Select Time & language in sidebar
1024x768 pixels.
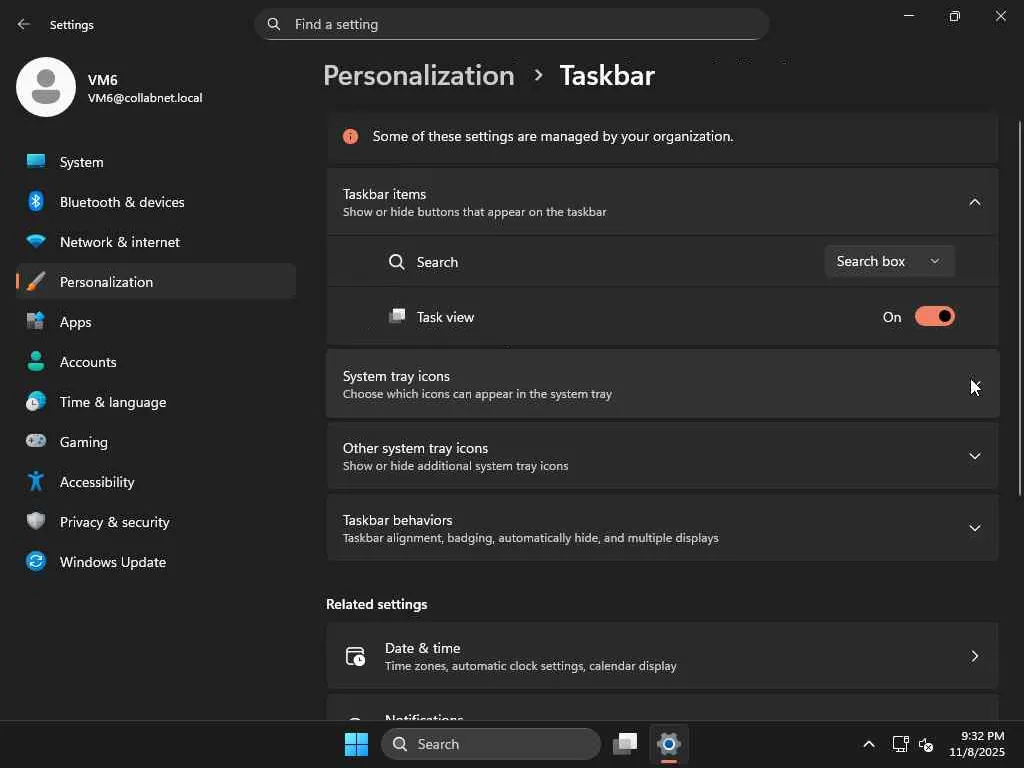pyautogui.click(x=113, y=402)
